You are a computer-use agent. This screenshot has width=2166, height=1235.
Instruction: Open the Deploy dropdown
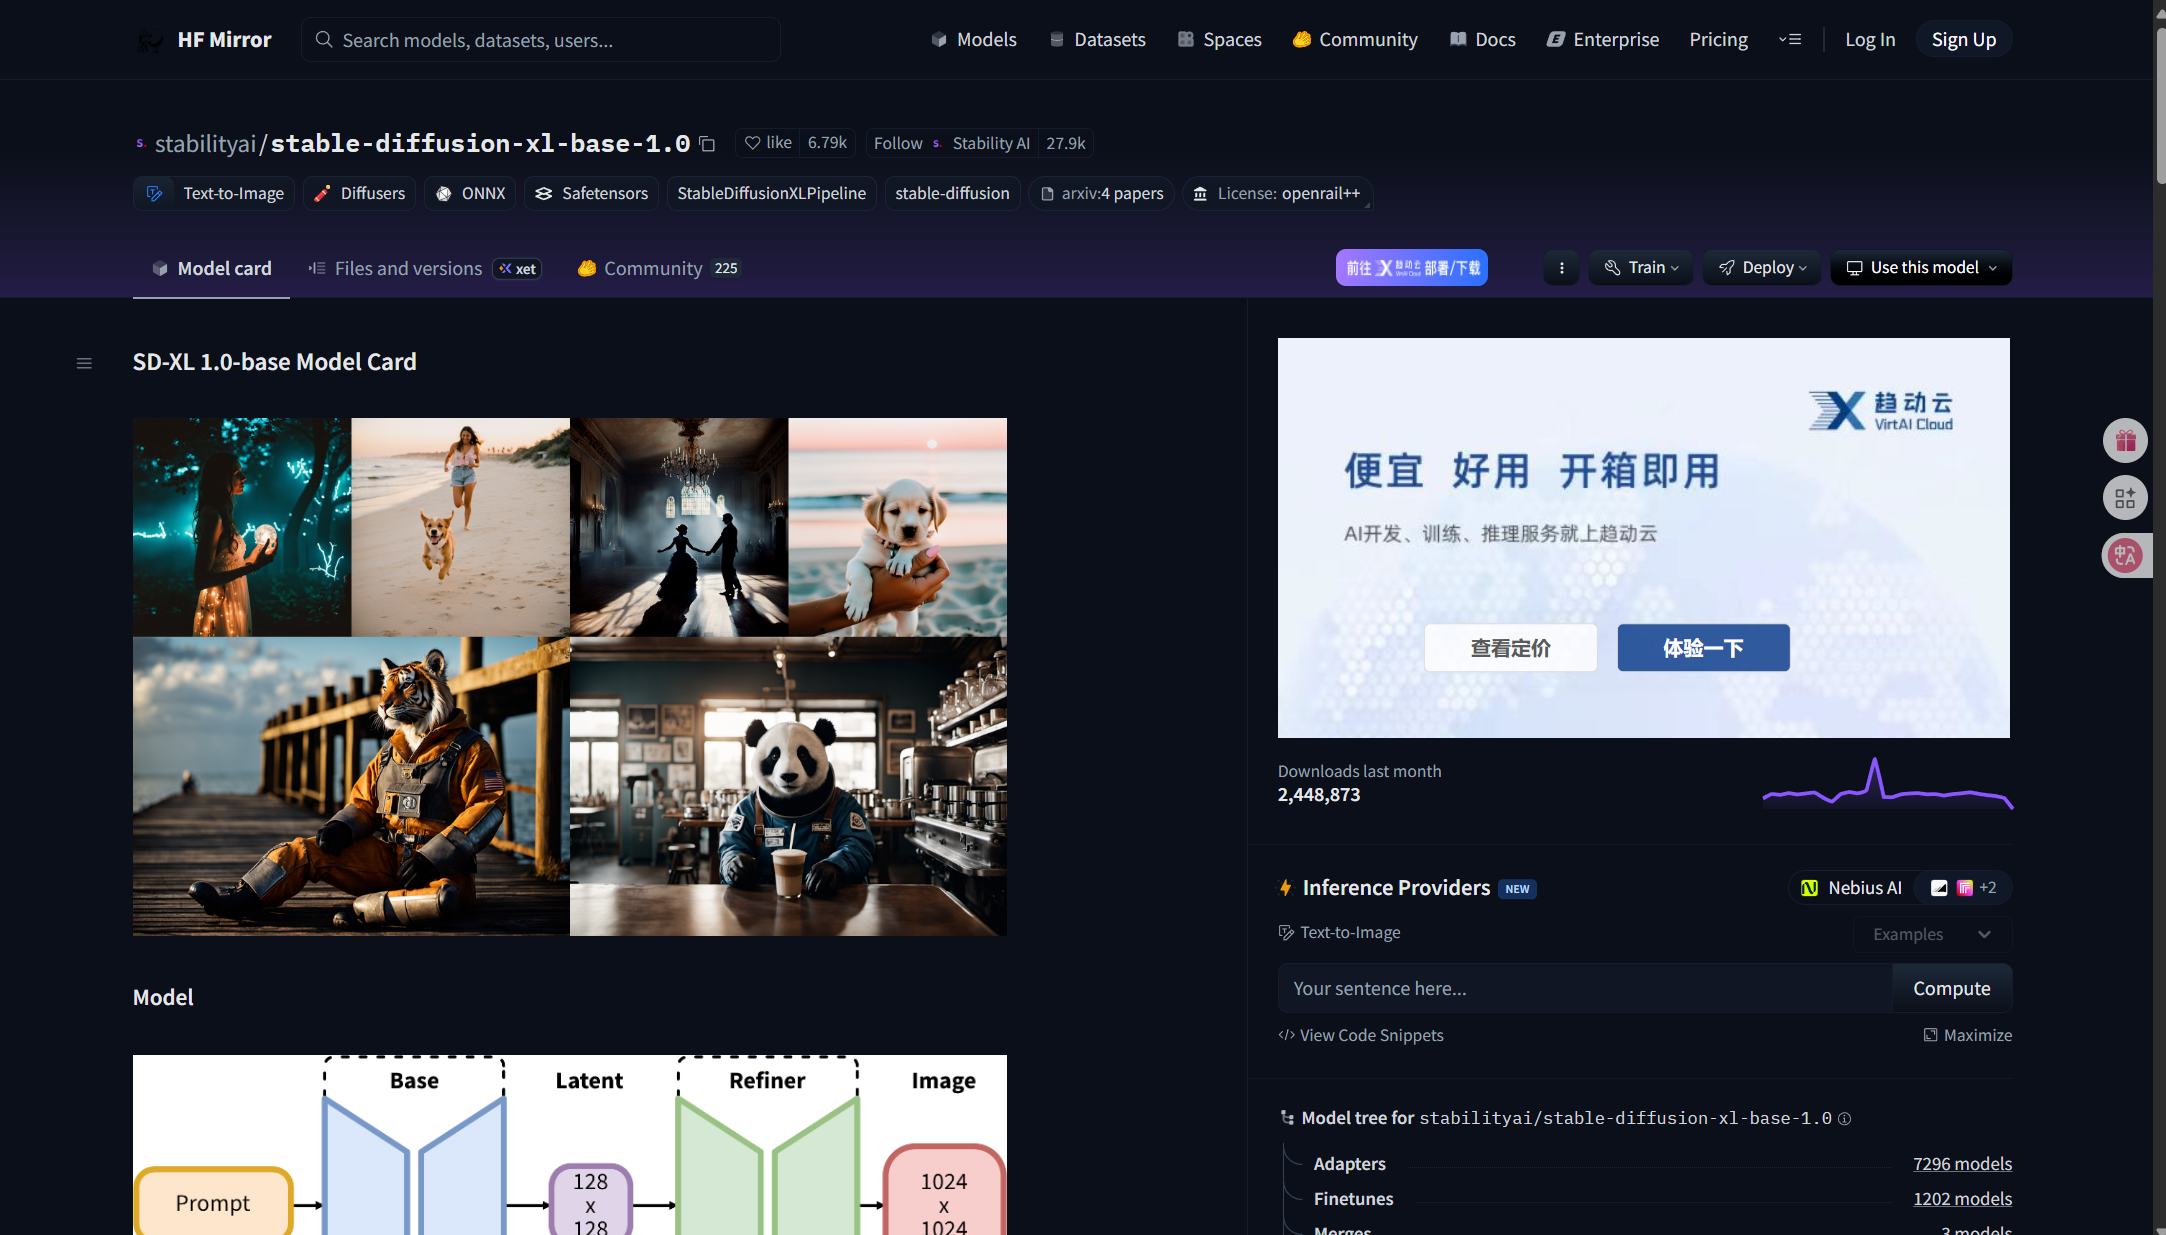1762,268
